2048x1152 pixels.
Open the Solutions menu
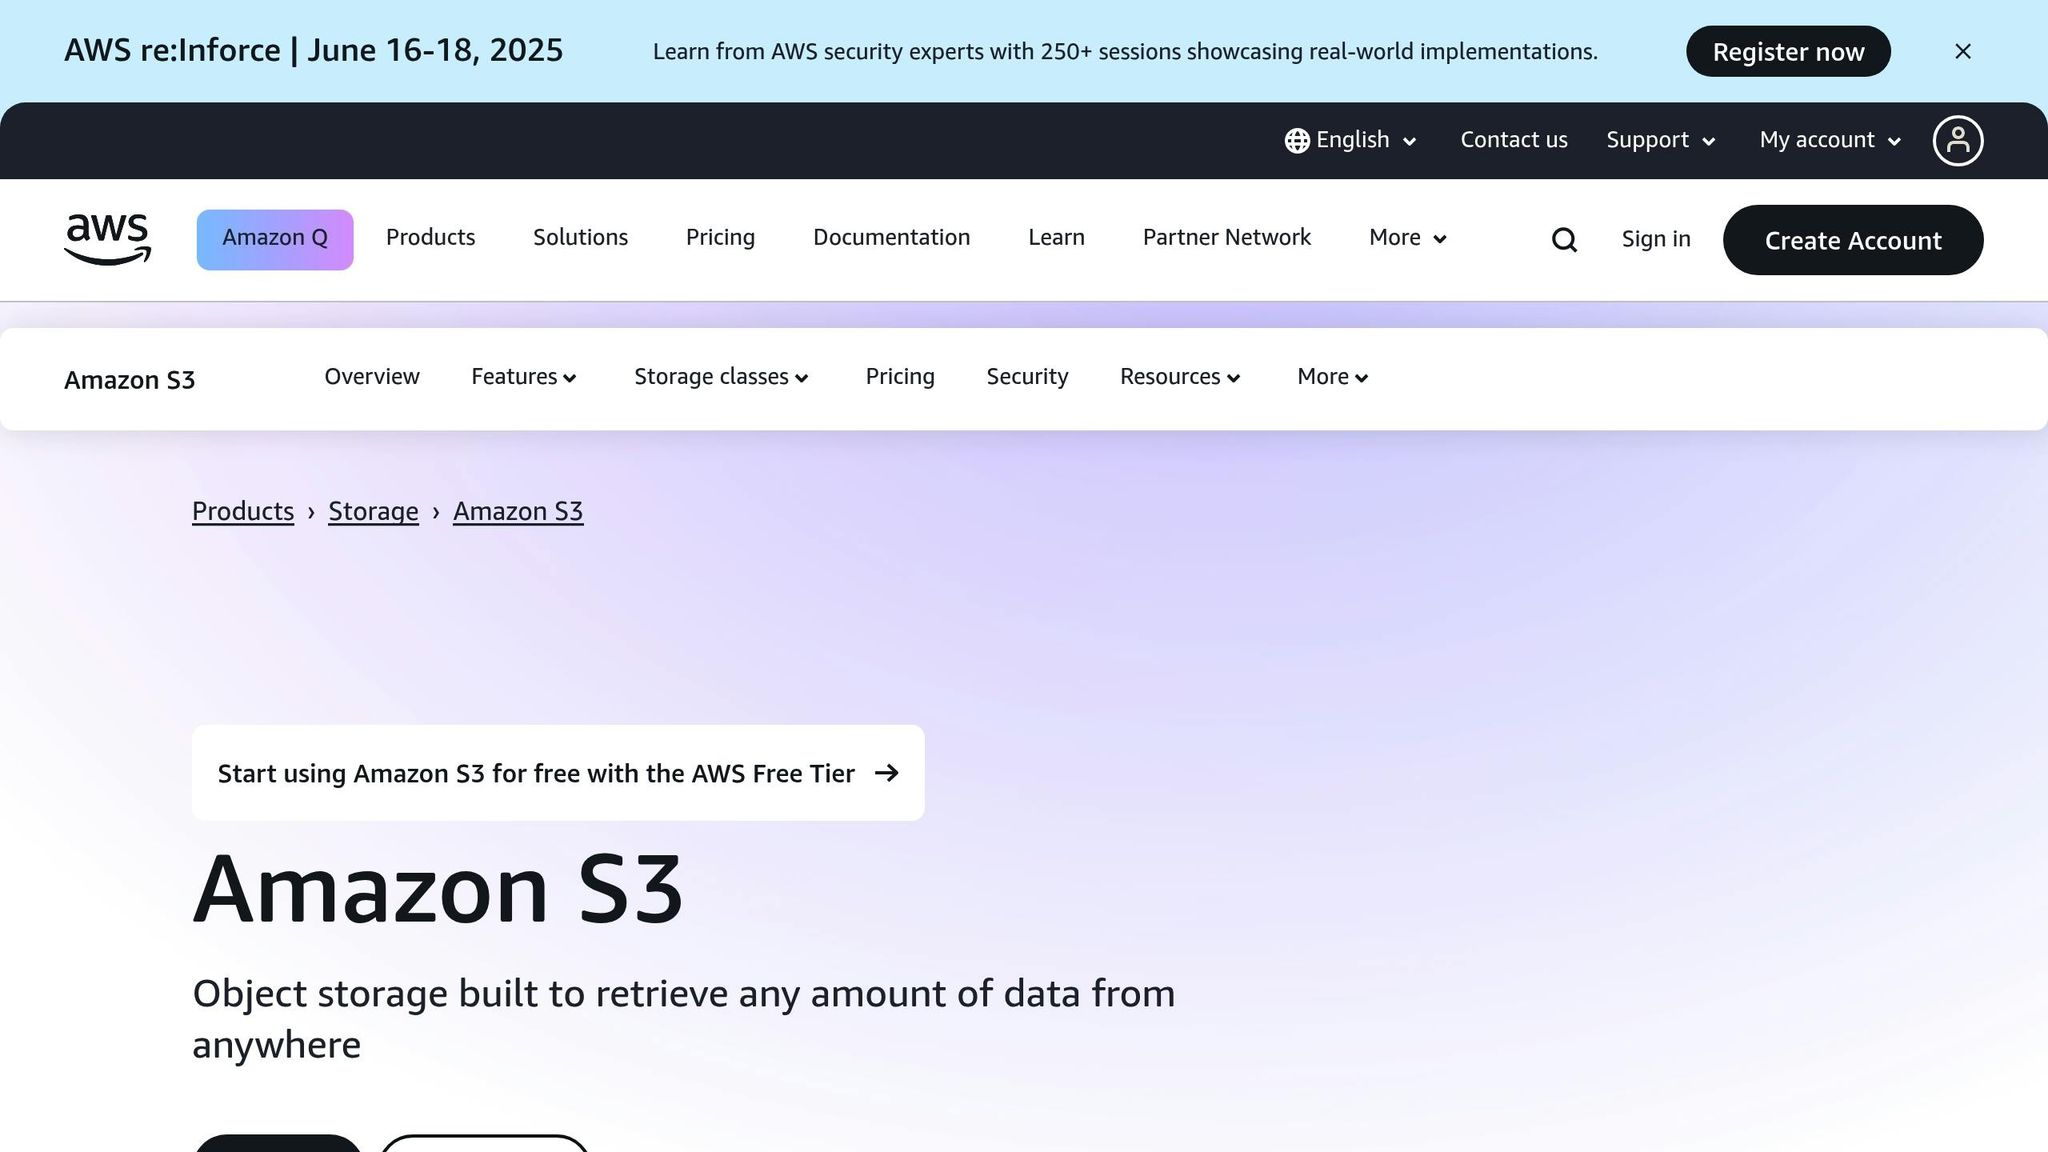tap(580, 238)
